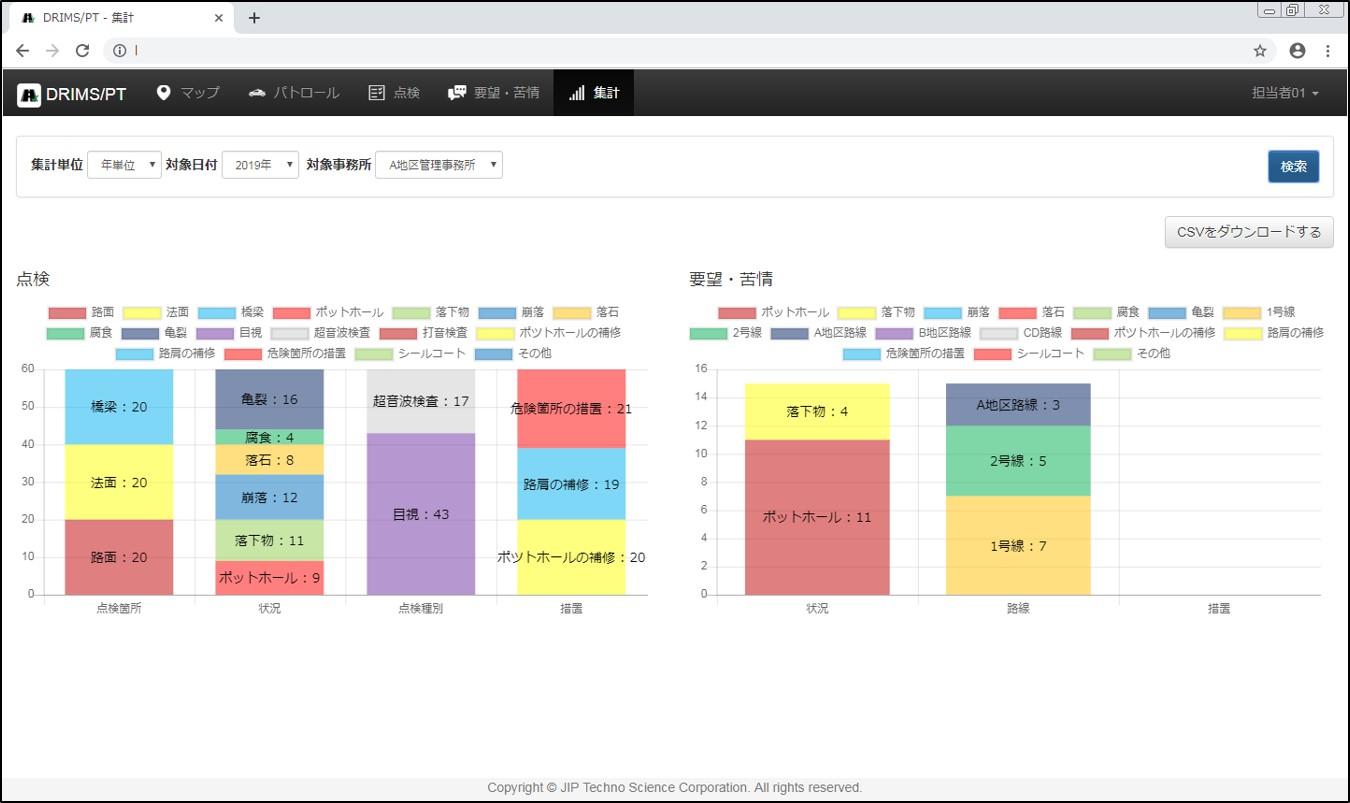Open the 担当者01 user menu
The height and width of the screenshot is (803, 1350).
[x=1285, y=93]
